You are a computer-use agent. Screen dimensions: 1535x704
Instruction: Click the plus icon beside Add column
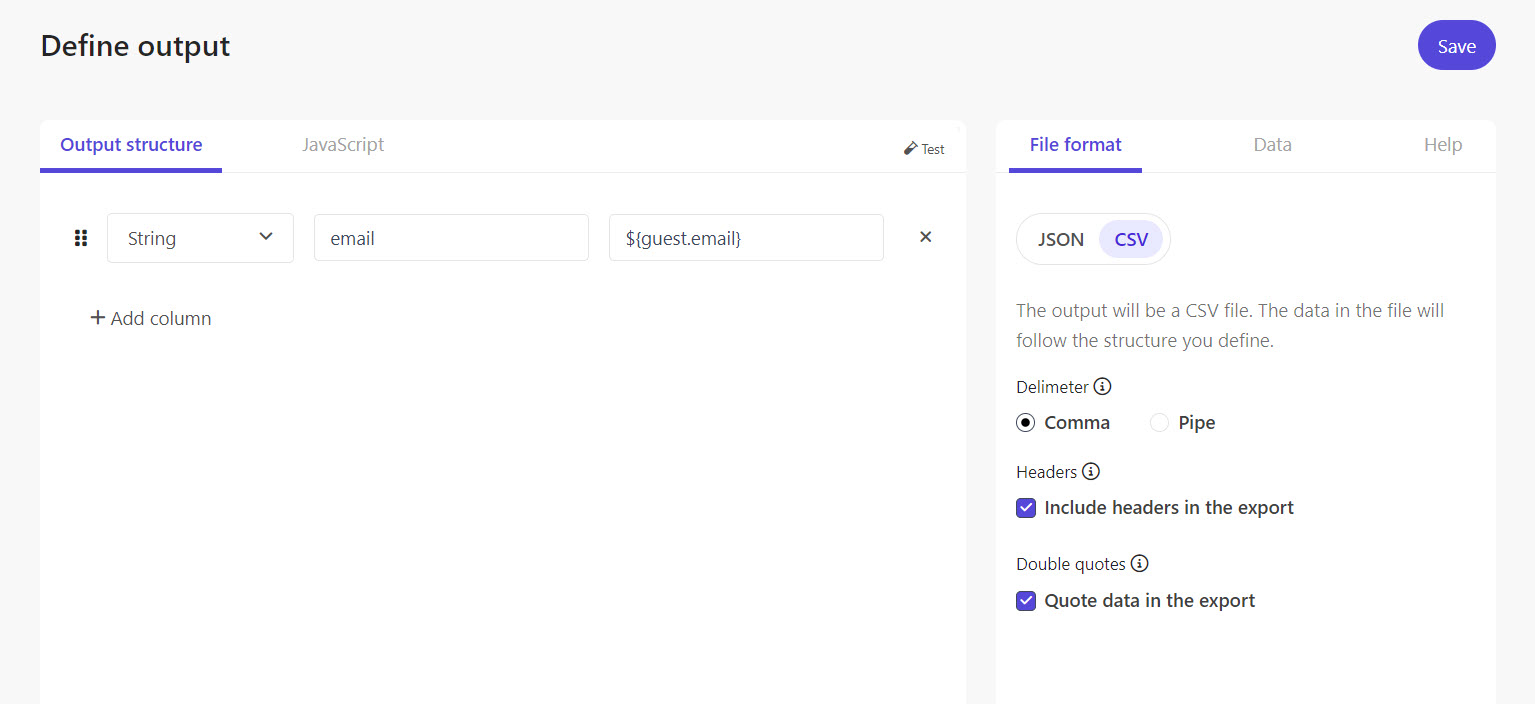98,318
